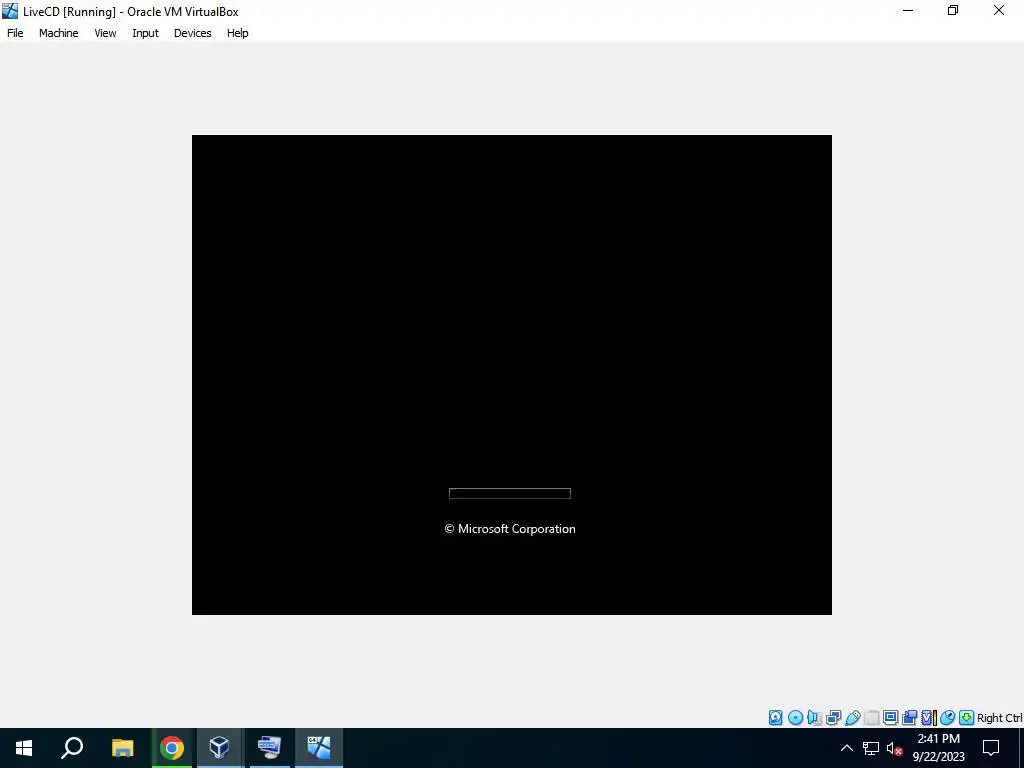Click the mouse integration status icon
This screenshot has width=1024, height=768.
click(948, 718)
